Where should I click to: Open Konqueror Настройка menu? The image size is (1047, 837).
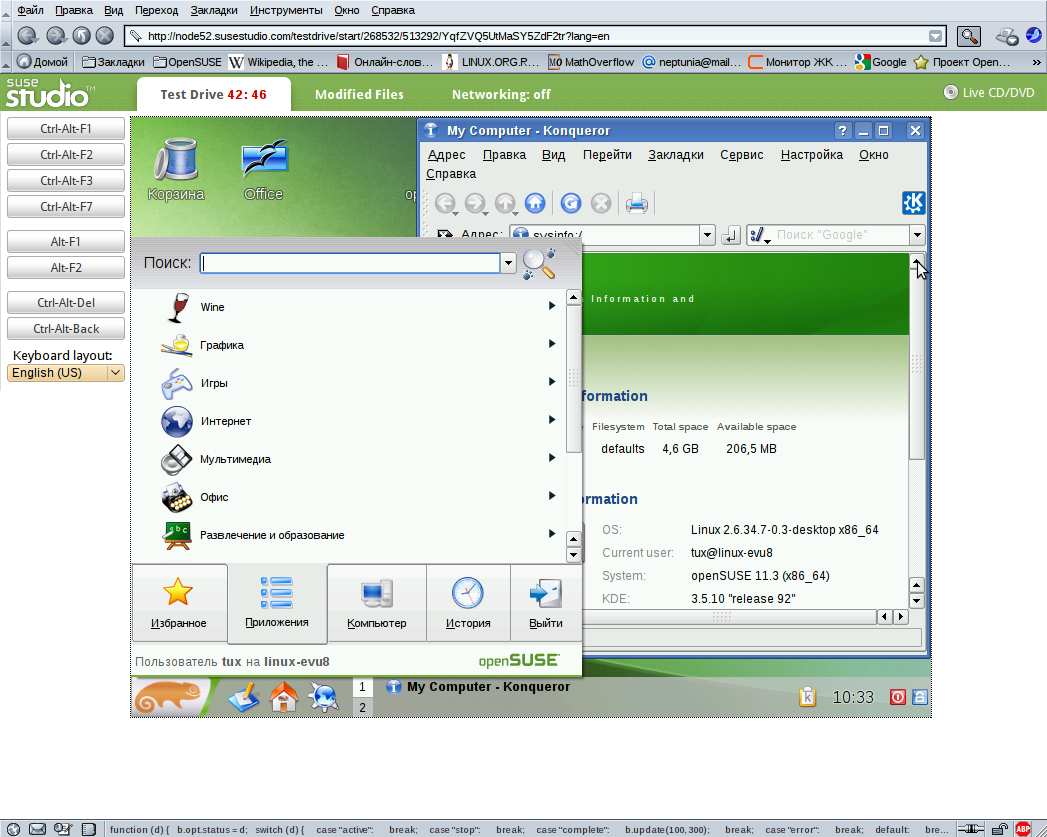811,155
